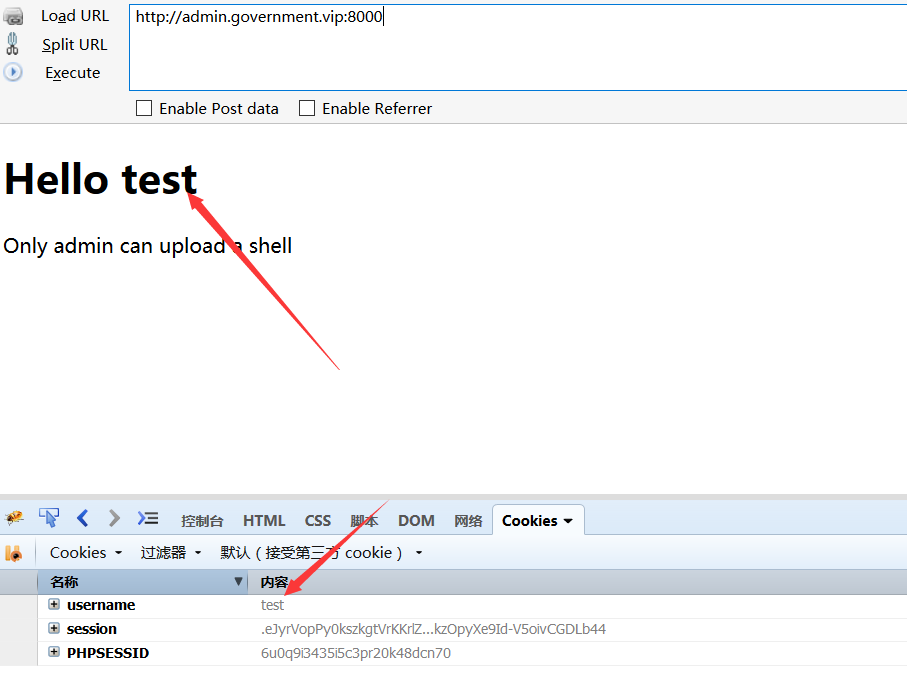Viewport: 907px width, 700px height.
Task: Open the 默认 cookie acceptance dropdown
Action: click(x=321, y=552)
